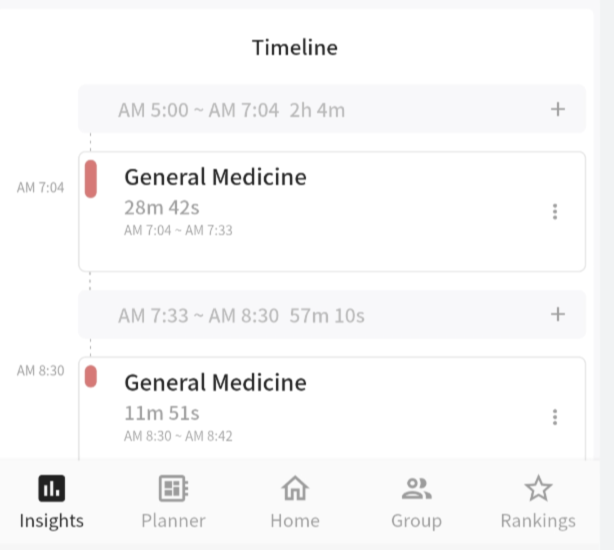Image resolution: width=614 pixels, height=550 pixels.
Task: Switch to the Rankings tab label
Action: point(538,520)
